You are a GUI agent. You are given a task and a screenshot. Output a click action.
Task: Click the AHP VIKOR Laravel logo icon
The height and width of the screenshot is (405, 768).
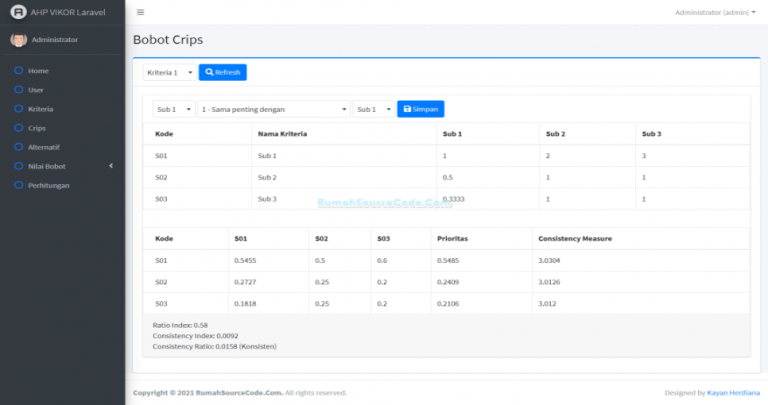pos(18,12)
